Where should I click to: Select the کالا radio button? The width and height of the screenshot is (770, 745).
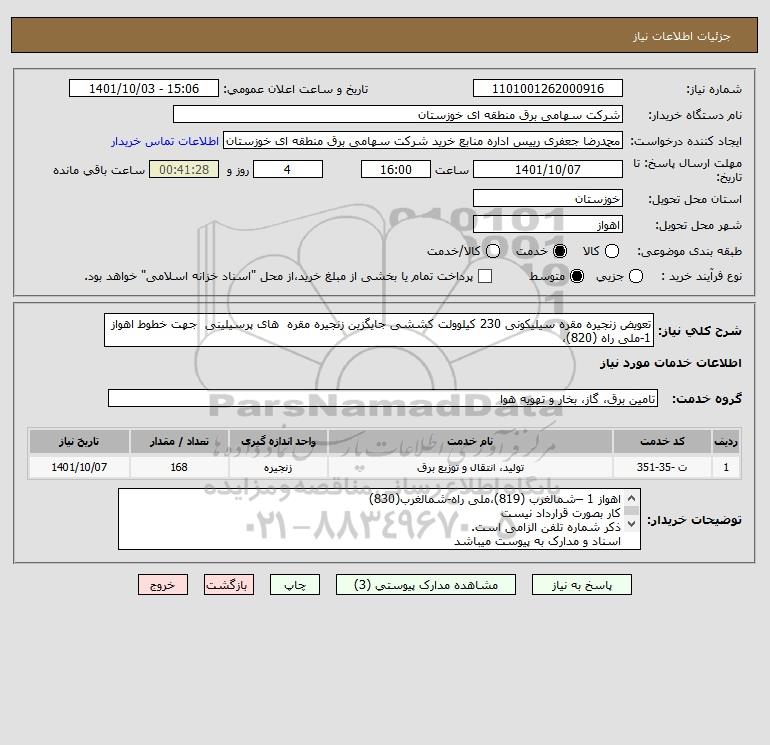612,251
